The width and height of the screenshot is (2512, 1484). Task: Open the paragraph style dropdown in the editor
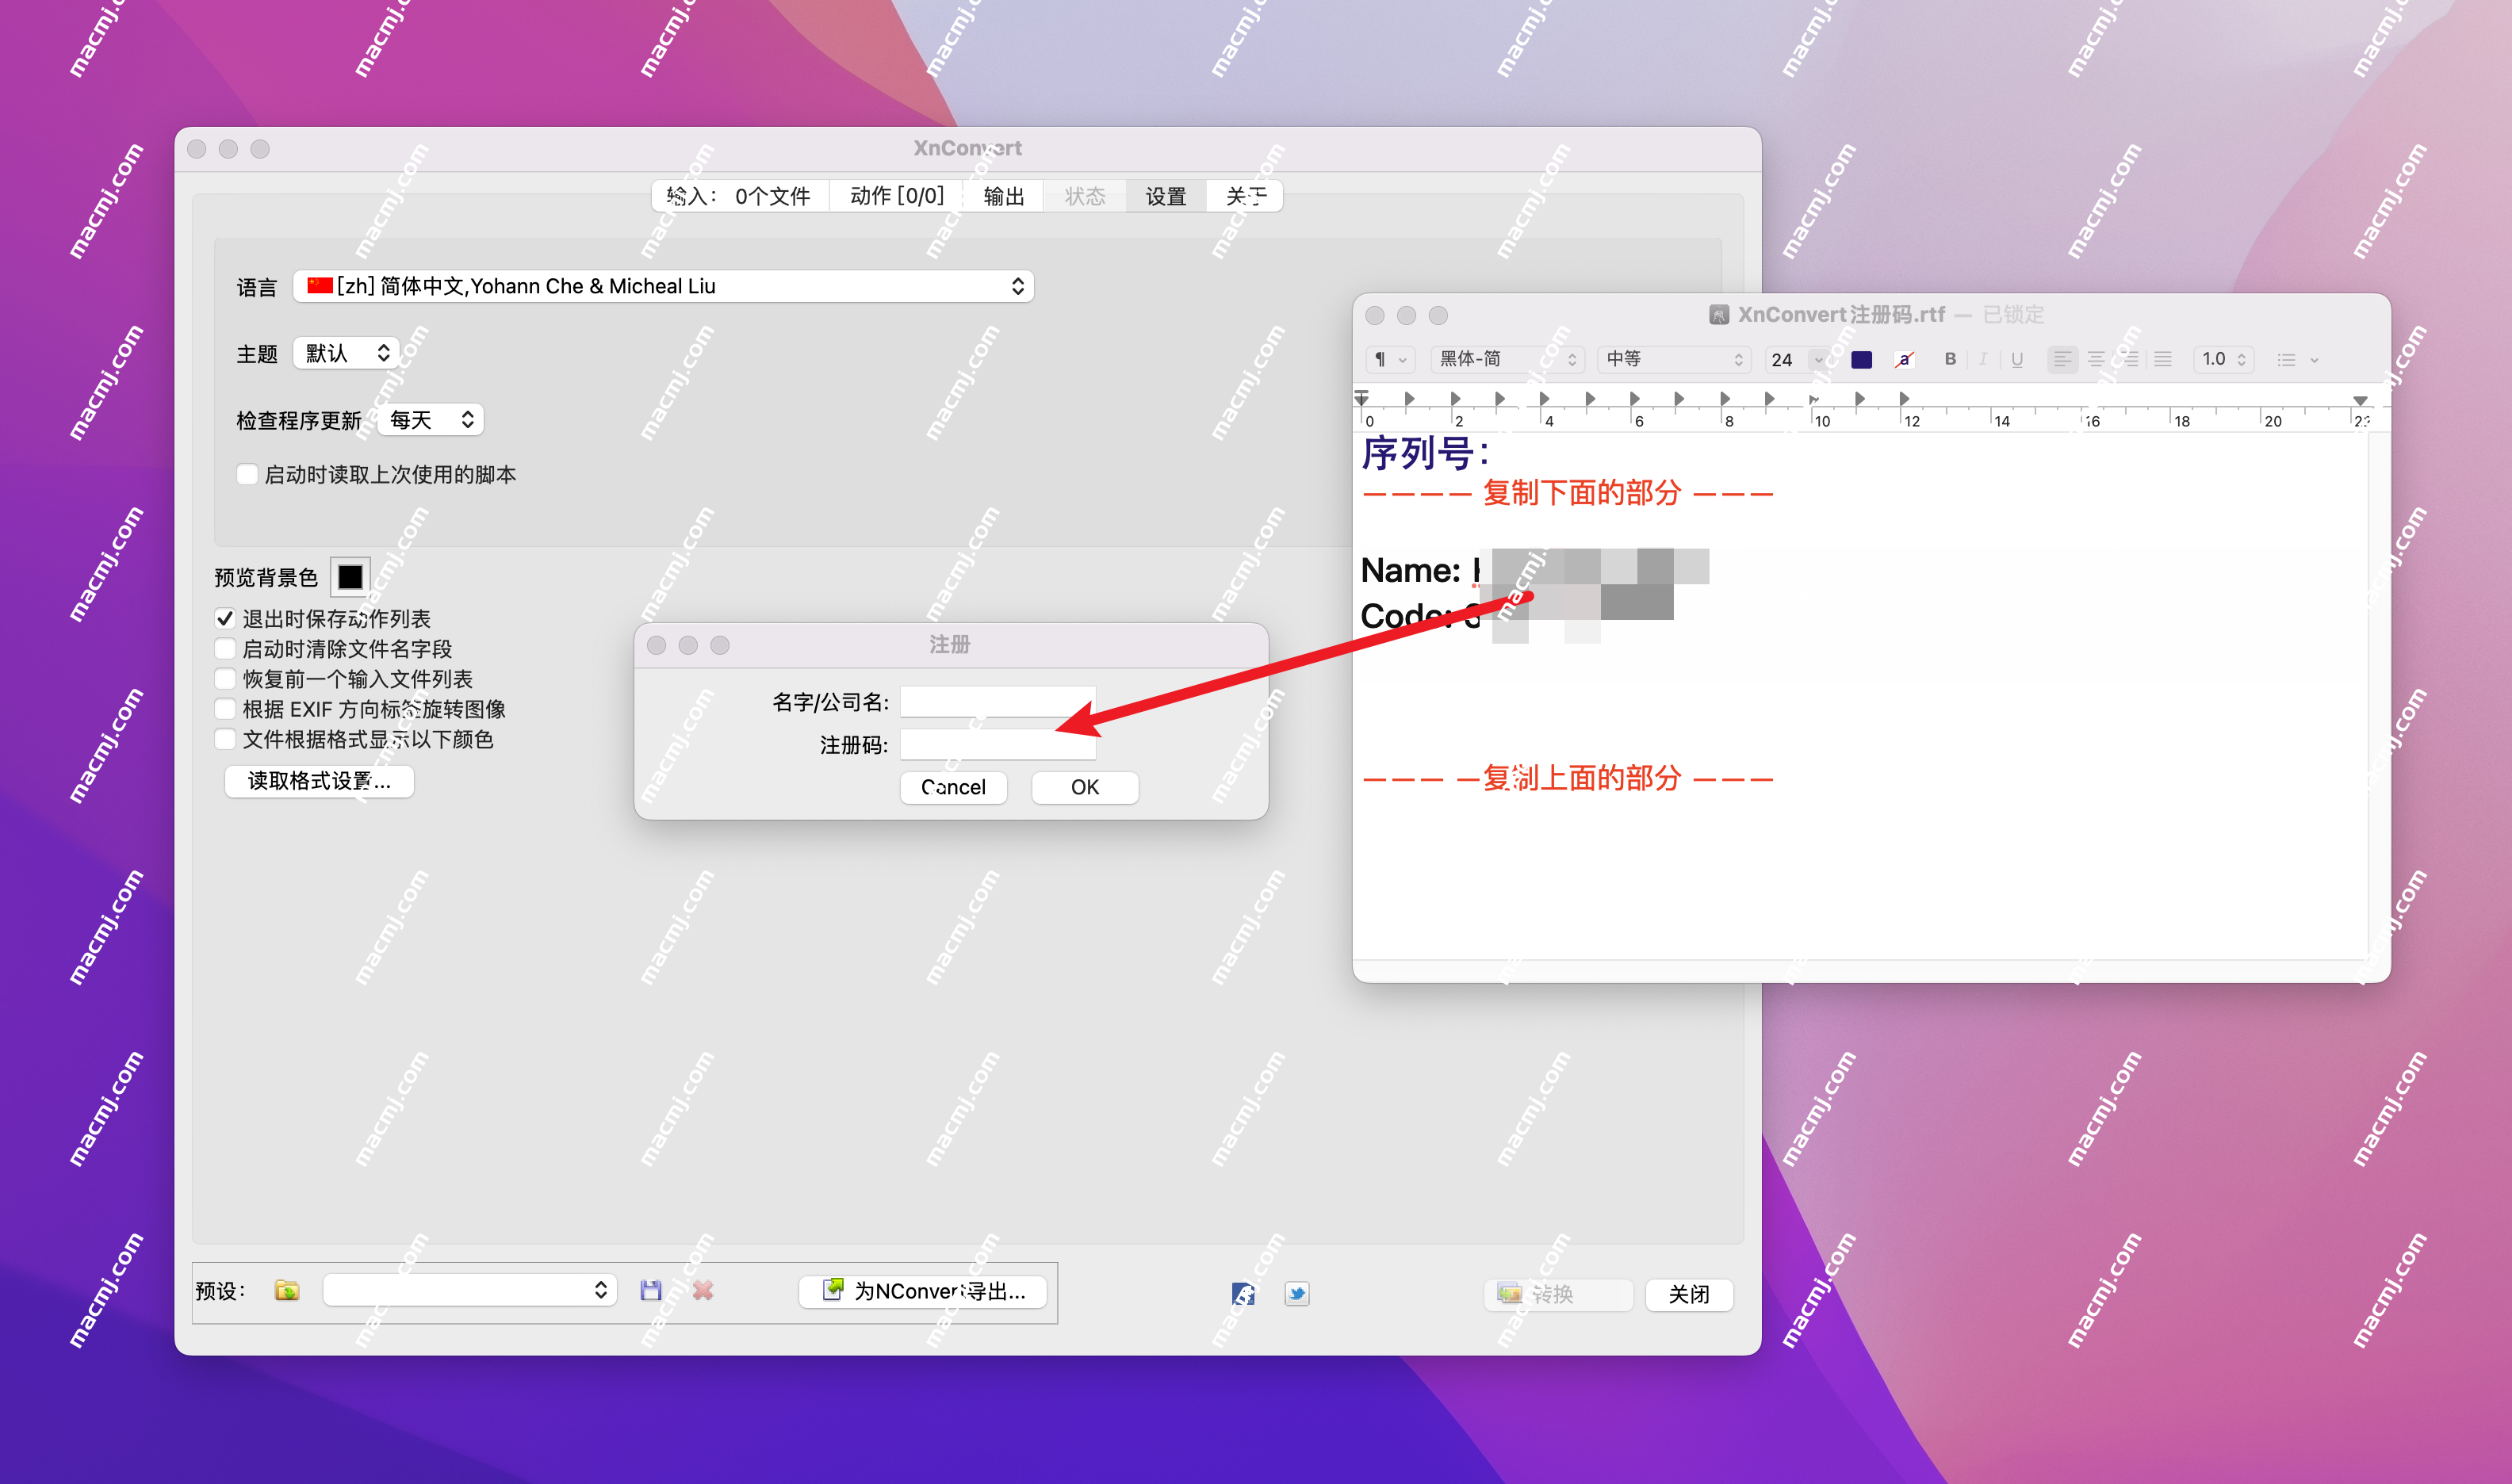(1390, 359)
